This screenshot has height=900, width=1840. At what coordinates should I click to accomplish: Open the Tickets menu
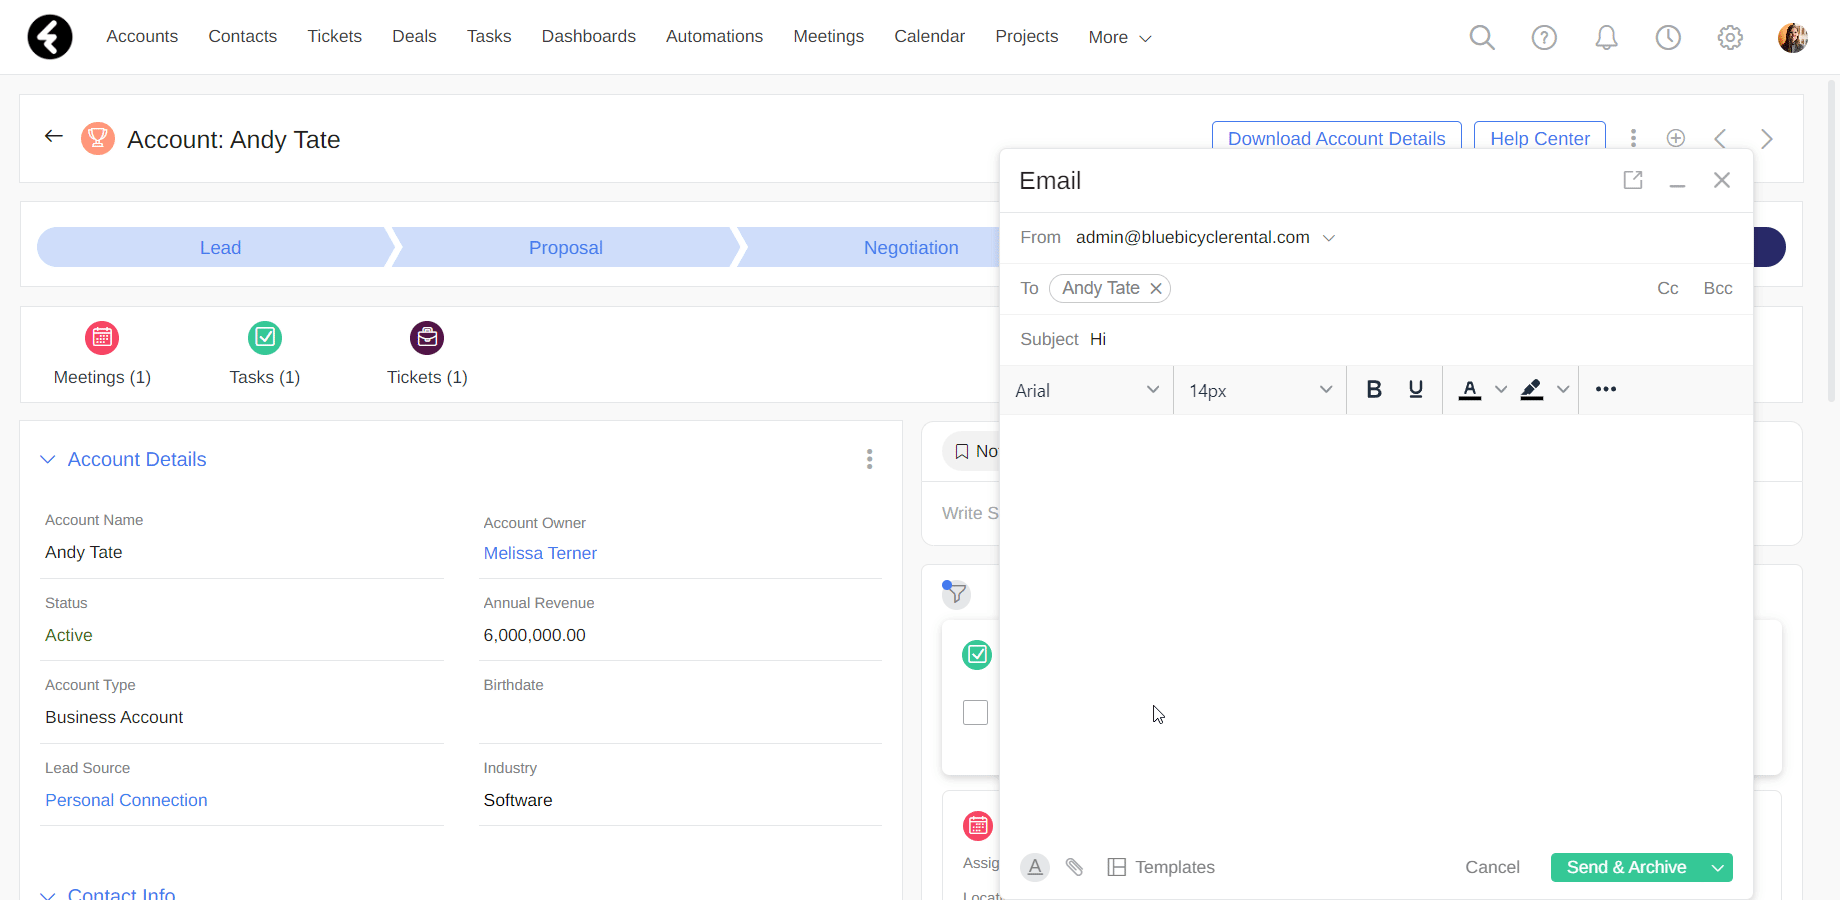point(334,36)
